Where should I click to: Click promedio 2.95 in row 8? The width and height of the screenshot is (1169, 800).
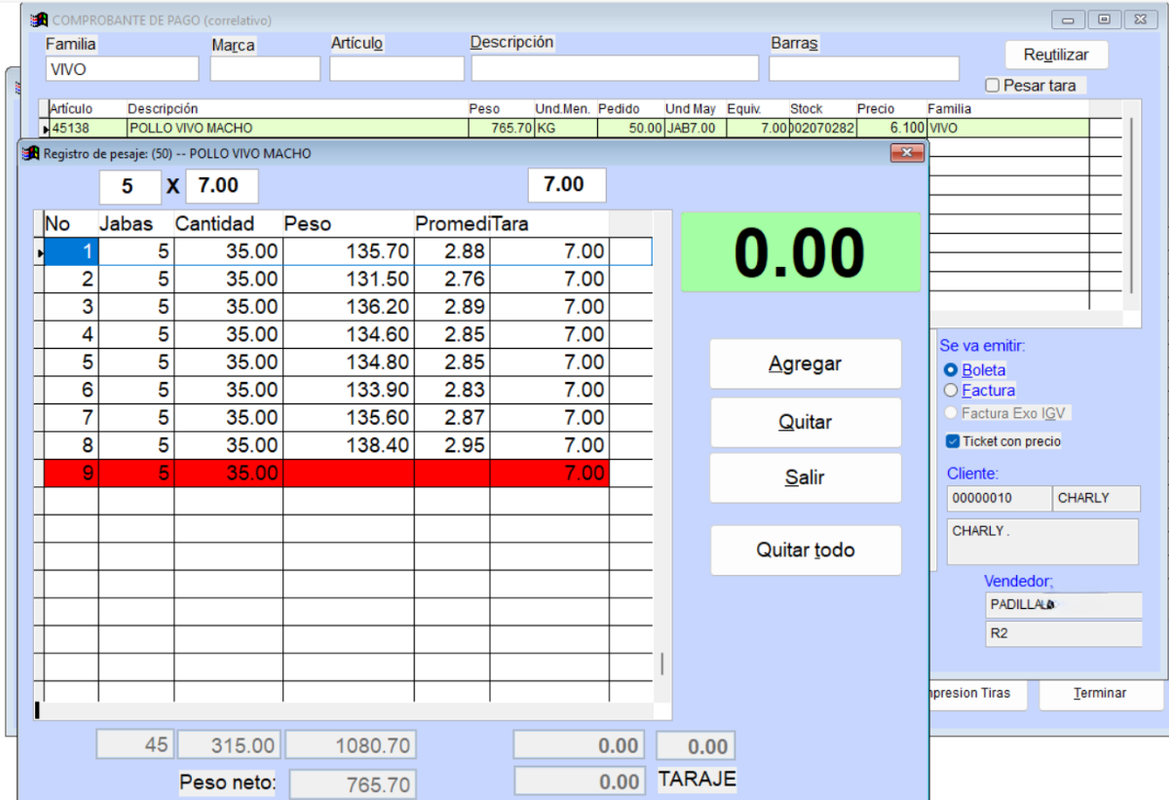click(x=452, y=445)
